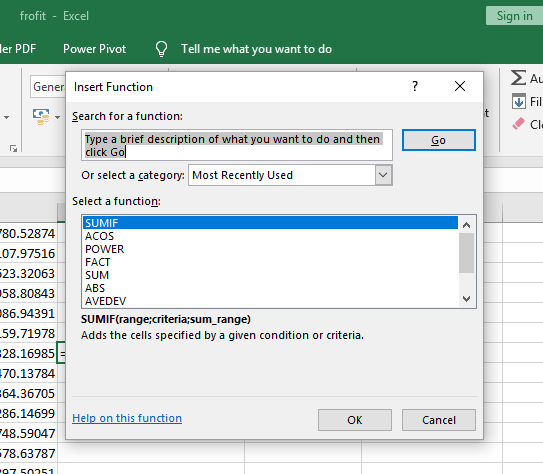The width and height of the screenshot is (543, 474).
Task: Select SUM in the function list
Action: point(270,275)
